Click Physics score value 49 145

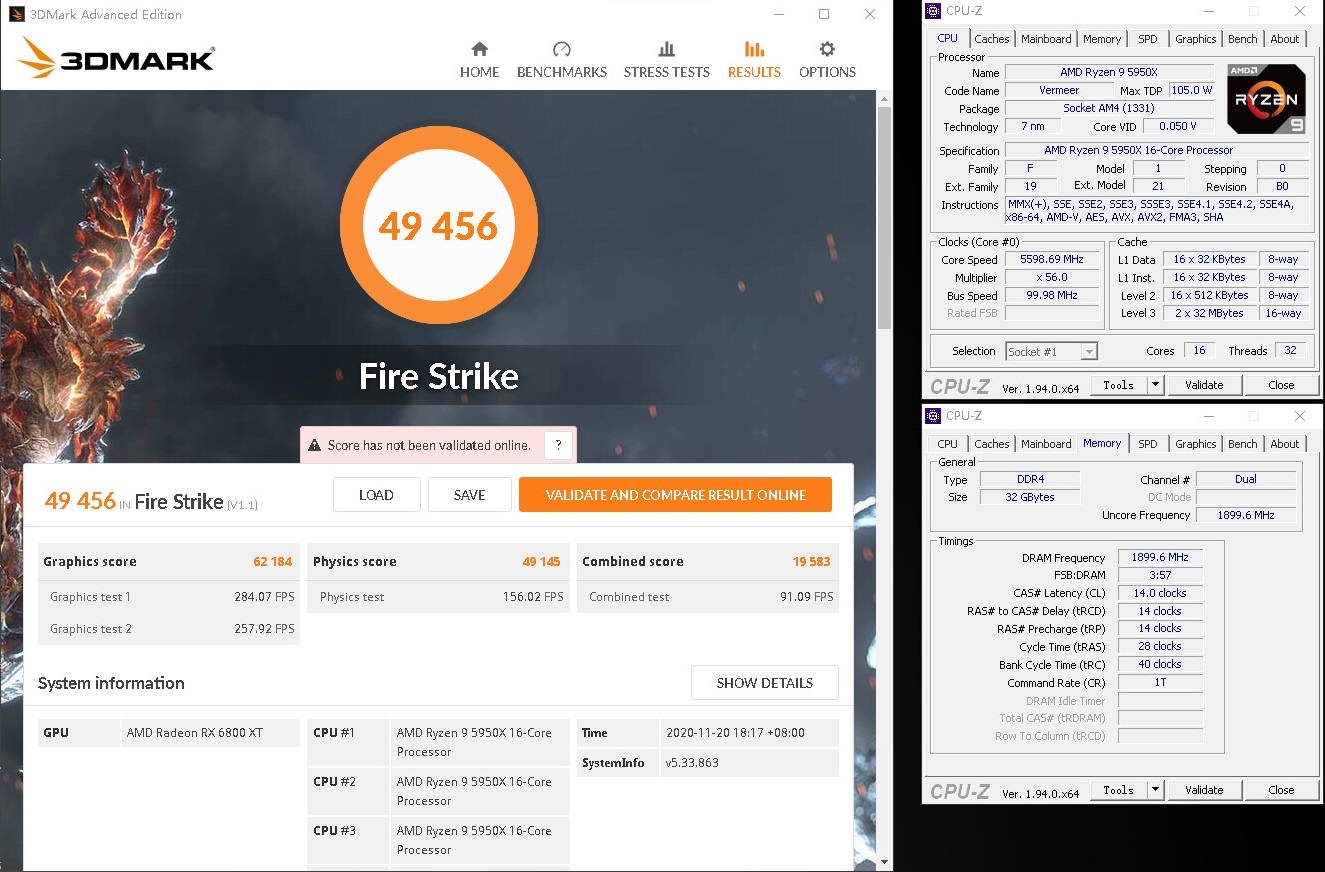coord(541,561)
